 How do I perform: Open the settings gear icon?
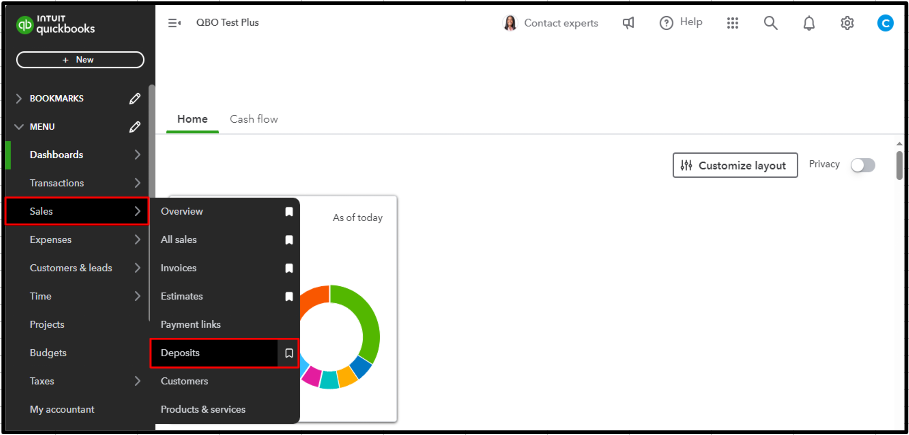point(847,23)
